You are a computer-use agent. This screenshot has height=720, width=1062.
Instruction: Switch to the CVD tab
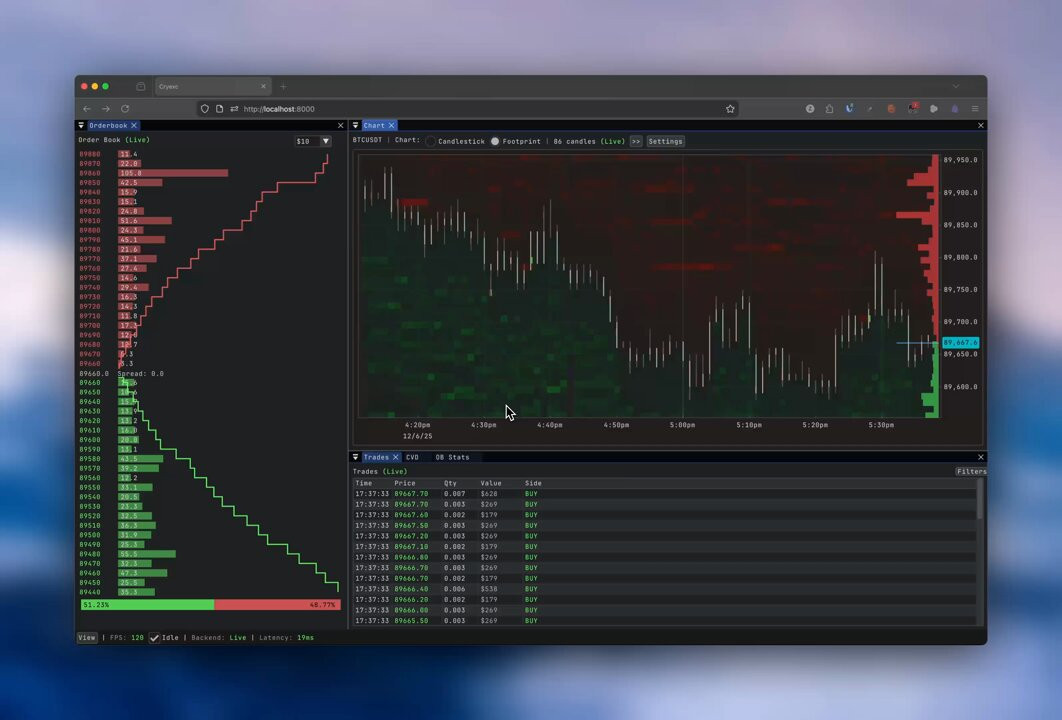coord(412,457)
